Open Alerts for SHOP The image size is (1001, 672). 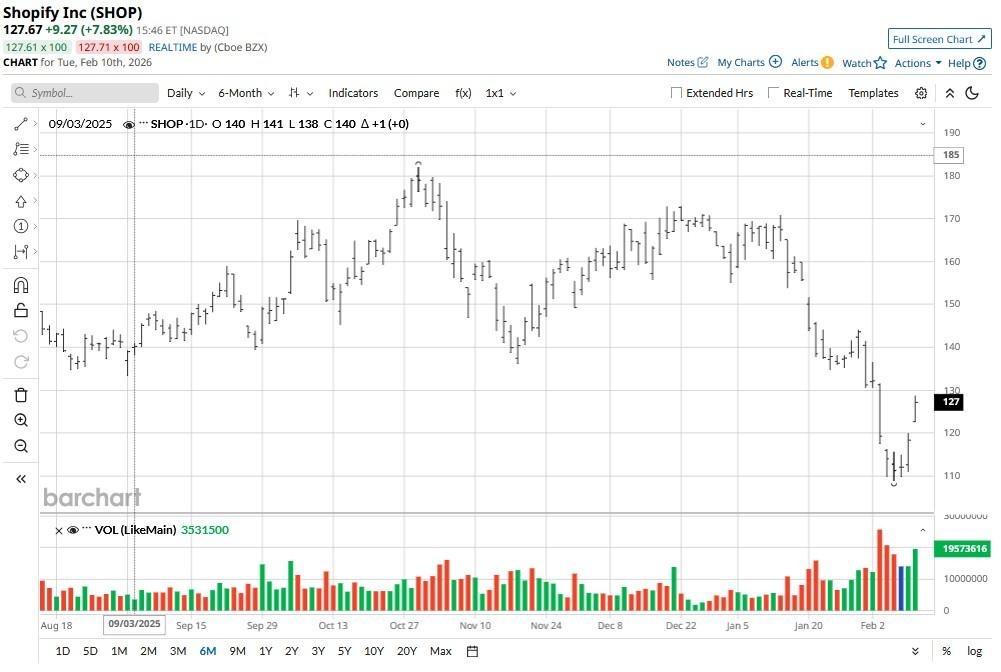click(812, 63)
